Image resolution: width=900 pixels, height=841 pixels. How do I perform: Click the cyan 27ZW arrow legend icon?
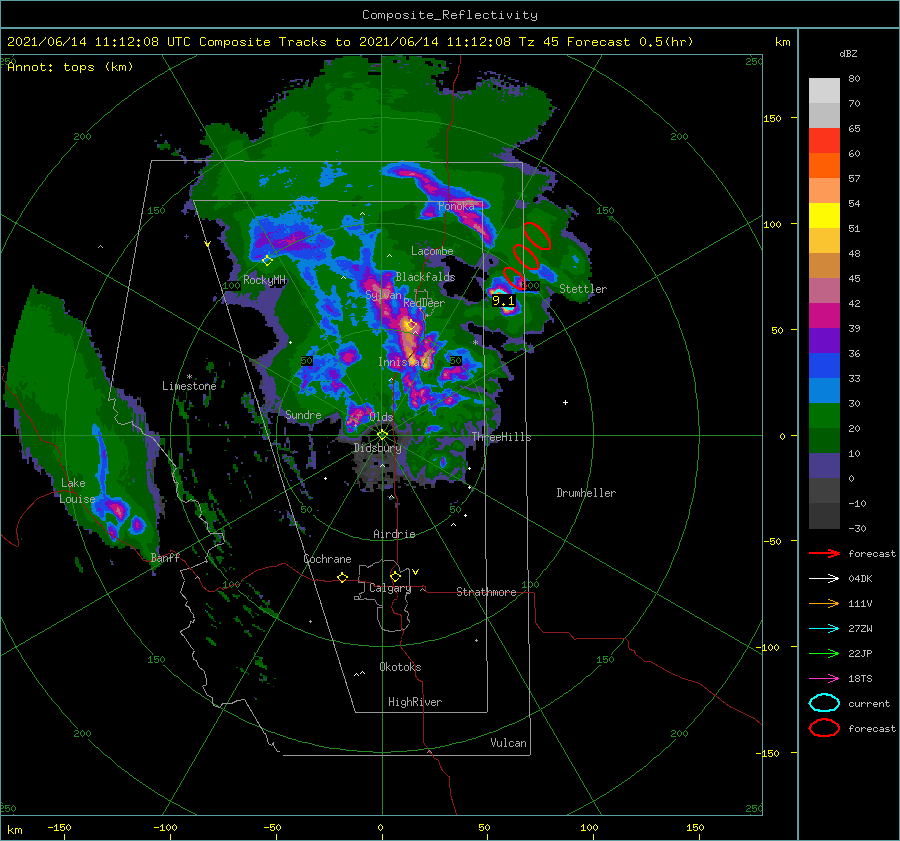tap(824, 629)
